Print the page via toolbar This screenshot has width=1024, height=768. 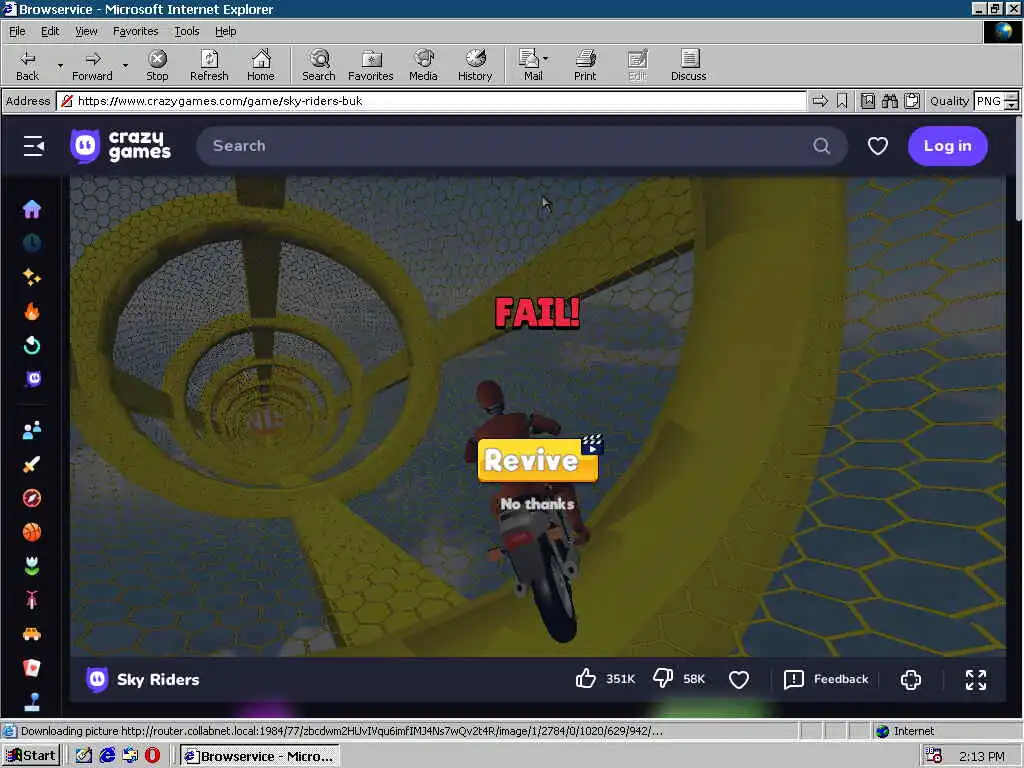click(x=585, y=65)
